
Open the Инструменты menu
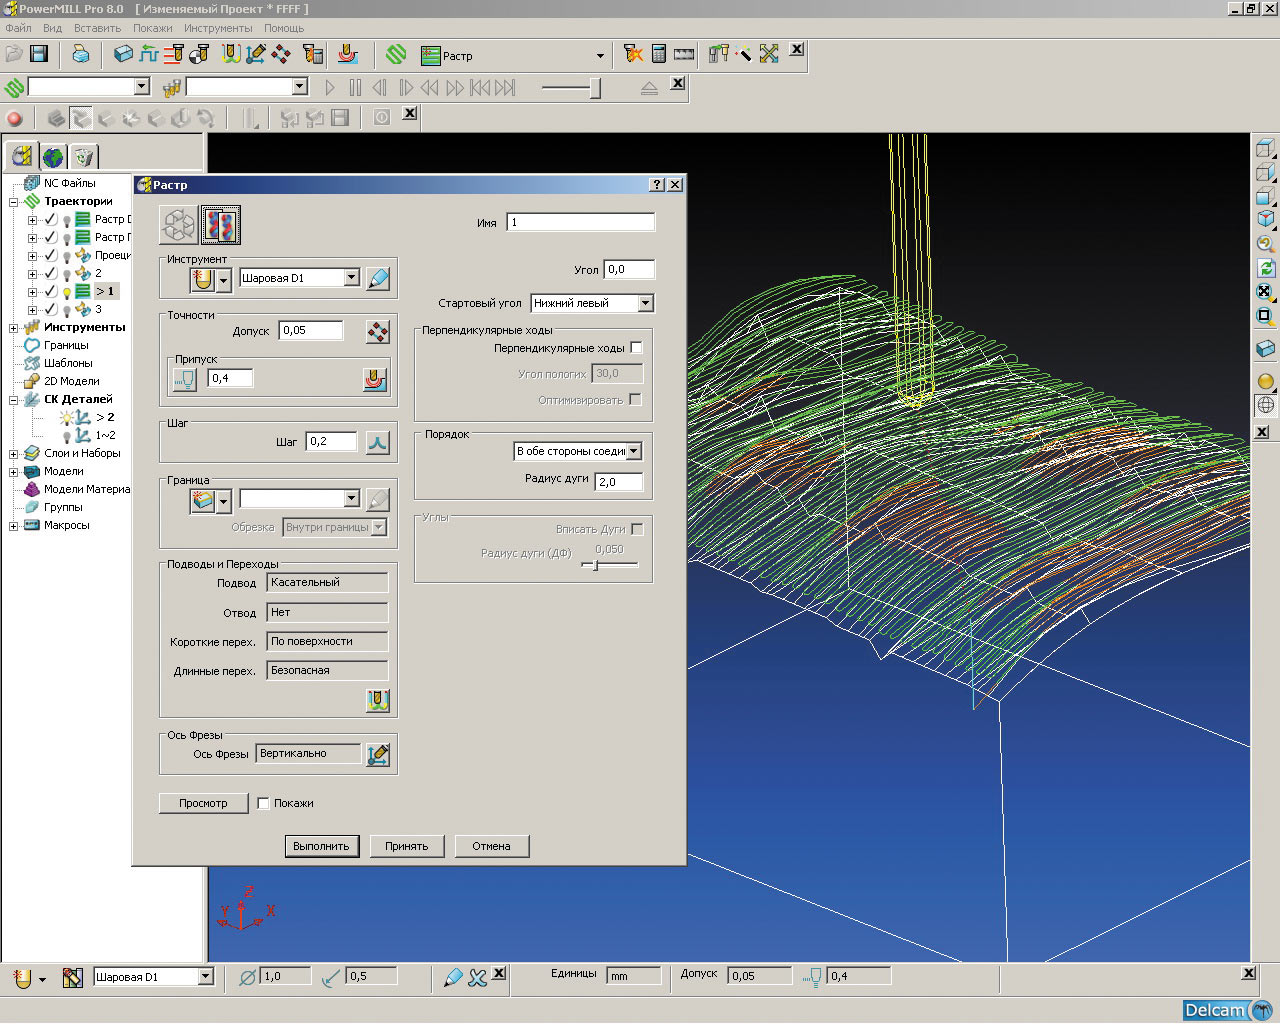218,28
